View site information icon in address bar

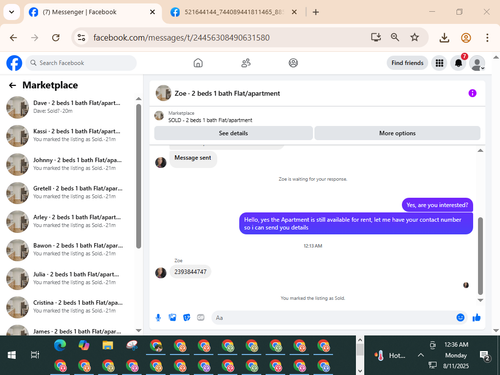point(81,38)
